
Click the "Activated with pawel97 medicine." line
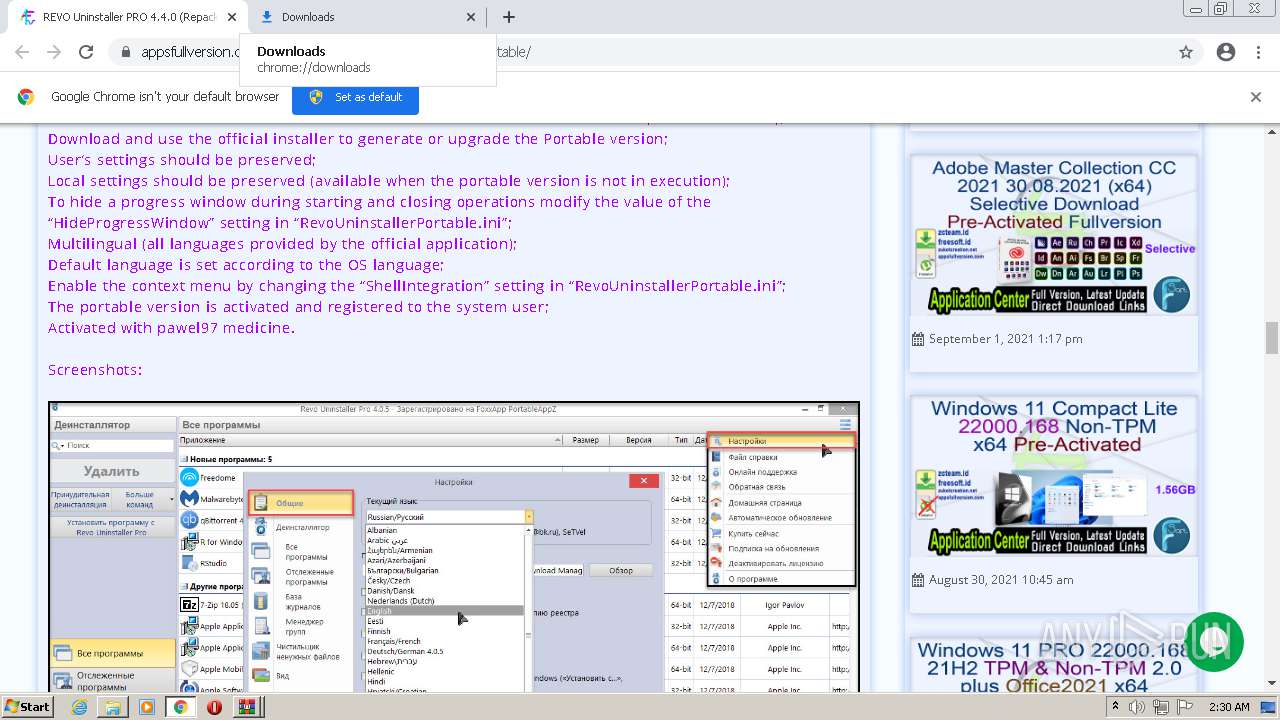tap(171, 328)
